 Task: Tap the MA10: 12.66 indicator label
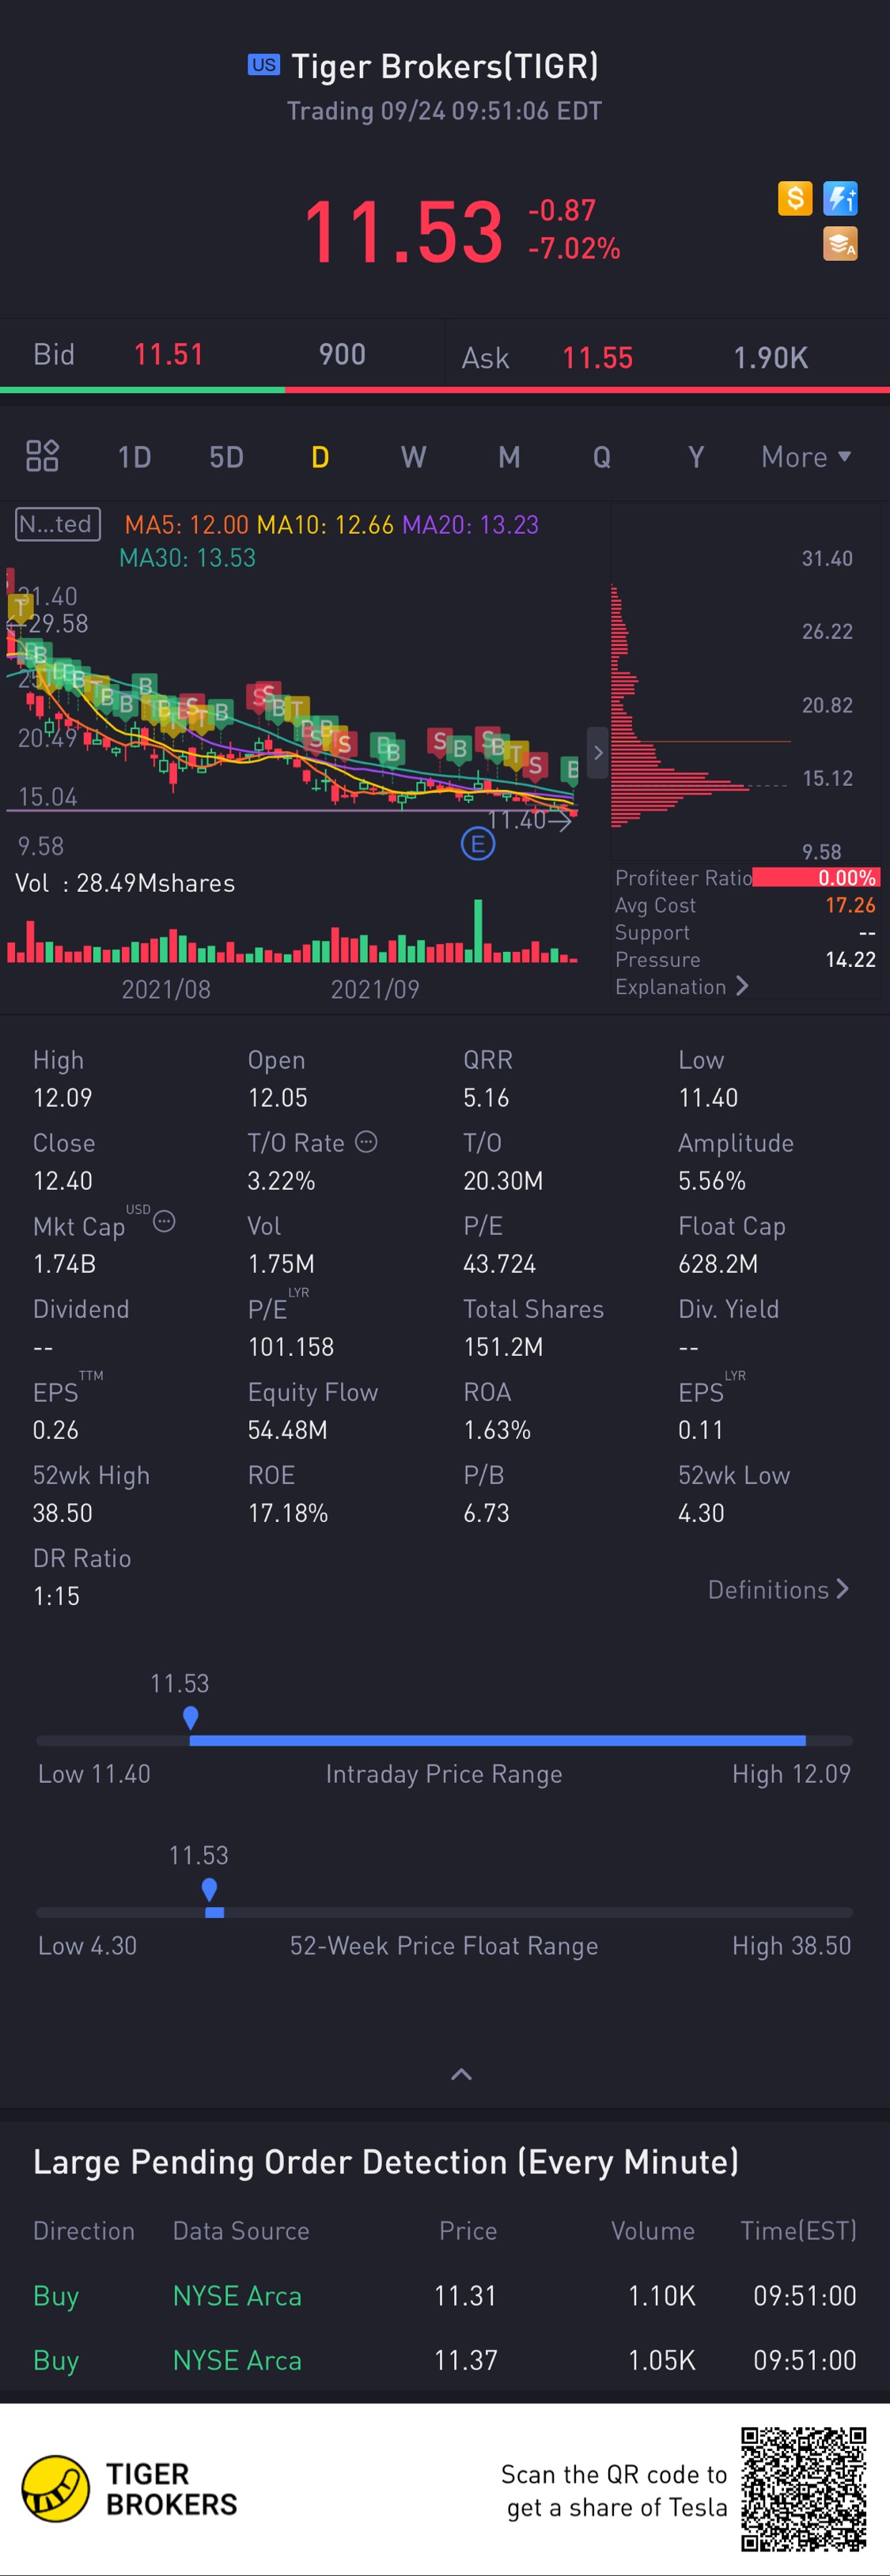pyautogui.click(x=325, y=524)
